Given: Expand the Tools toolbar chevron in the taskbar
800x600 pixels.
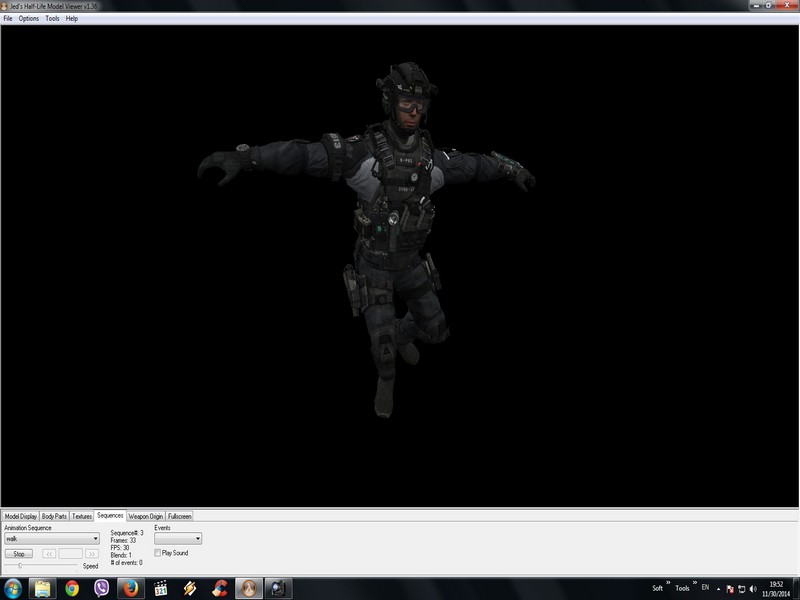Looking at the screenshot, I should point(694,583).
